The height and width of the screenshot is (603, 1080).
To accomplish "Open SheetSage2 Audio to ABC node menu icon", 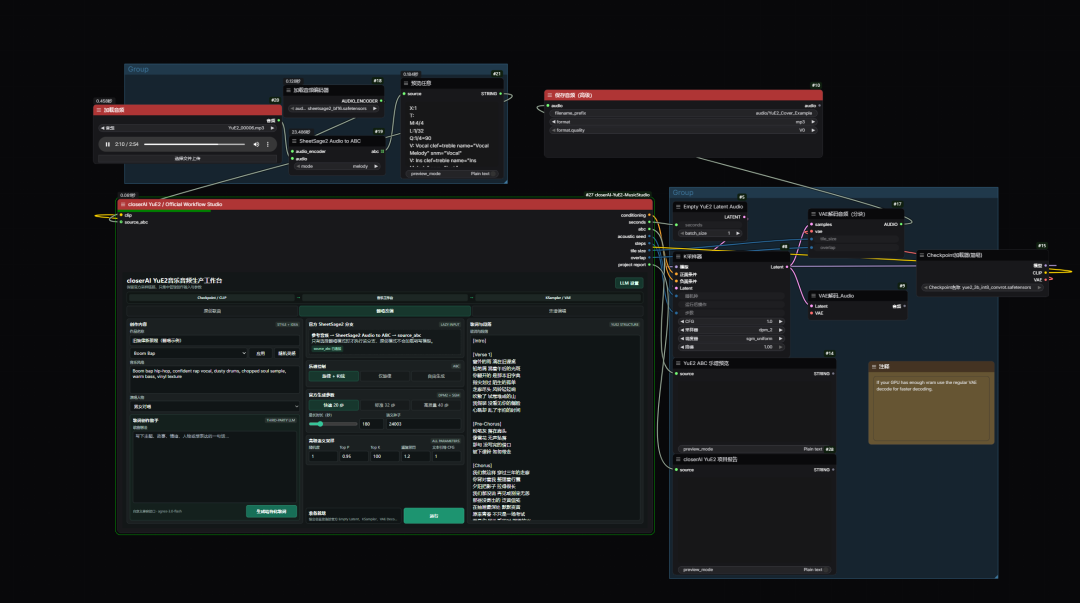I will coord(294,141).
